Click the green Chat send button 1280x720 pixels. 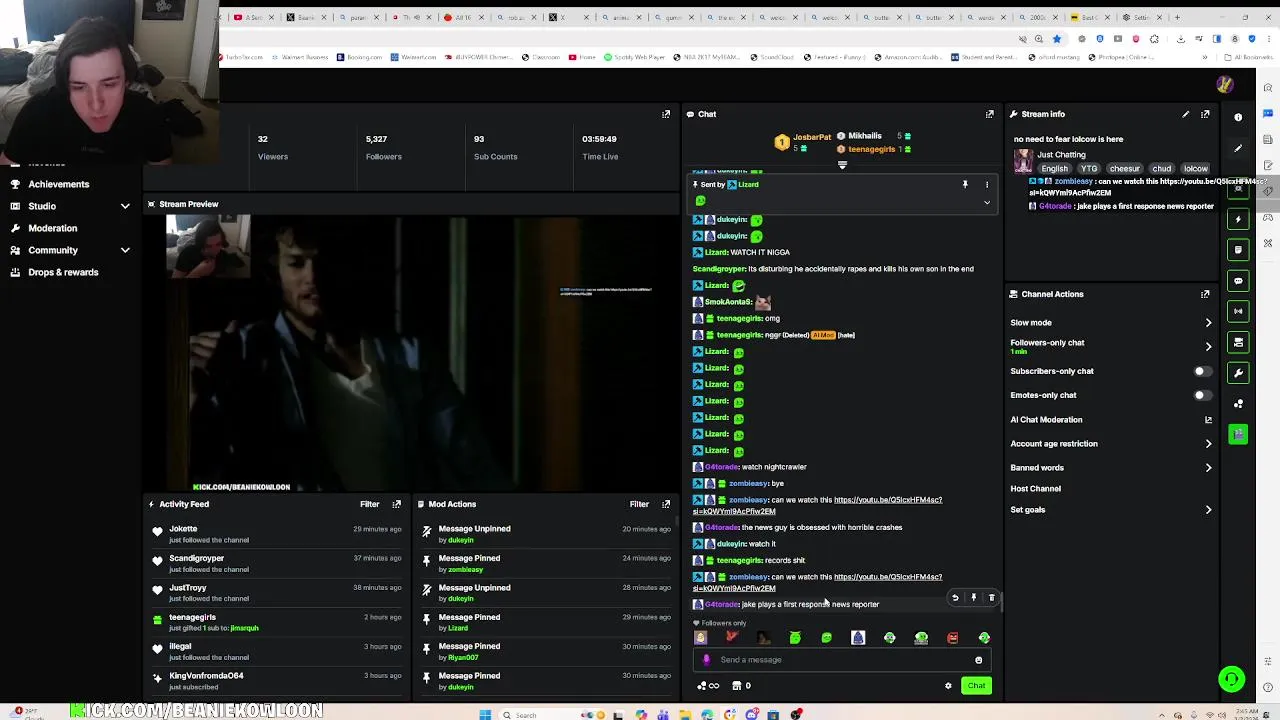click(x=976, y=686)
